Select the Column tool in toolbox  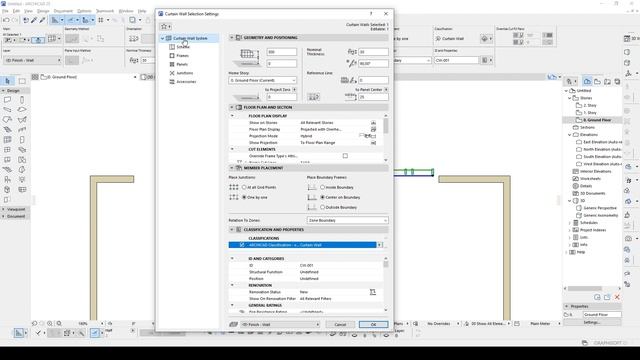pyautogui.click(x=22, y=100)
